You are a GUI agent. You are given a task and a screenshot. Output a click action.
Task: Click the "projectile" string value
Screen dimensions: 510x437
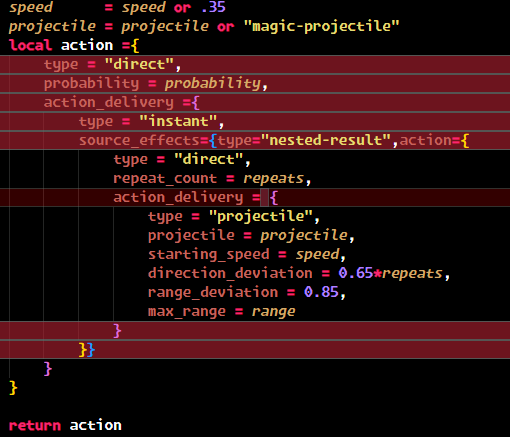(261, 216)
